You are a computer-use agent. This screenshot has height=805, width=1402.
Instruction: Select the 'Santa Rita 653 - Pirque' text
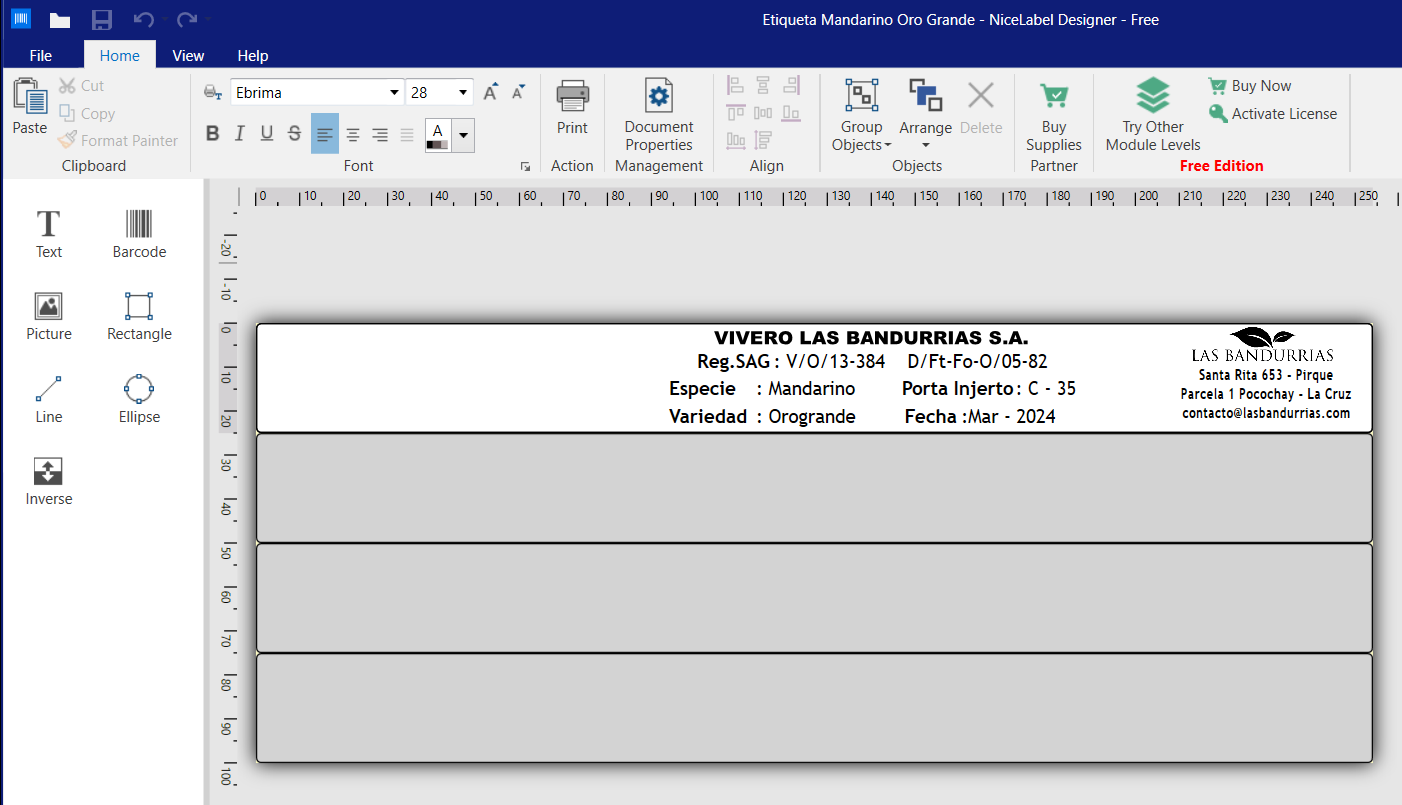(x=1265, y=375)
